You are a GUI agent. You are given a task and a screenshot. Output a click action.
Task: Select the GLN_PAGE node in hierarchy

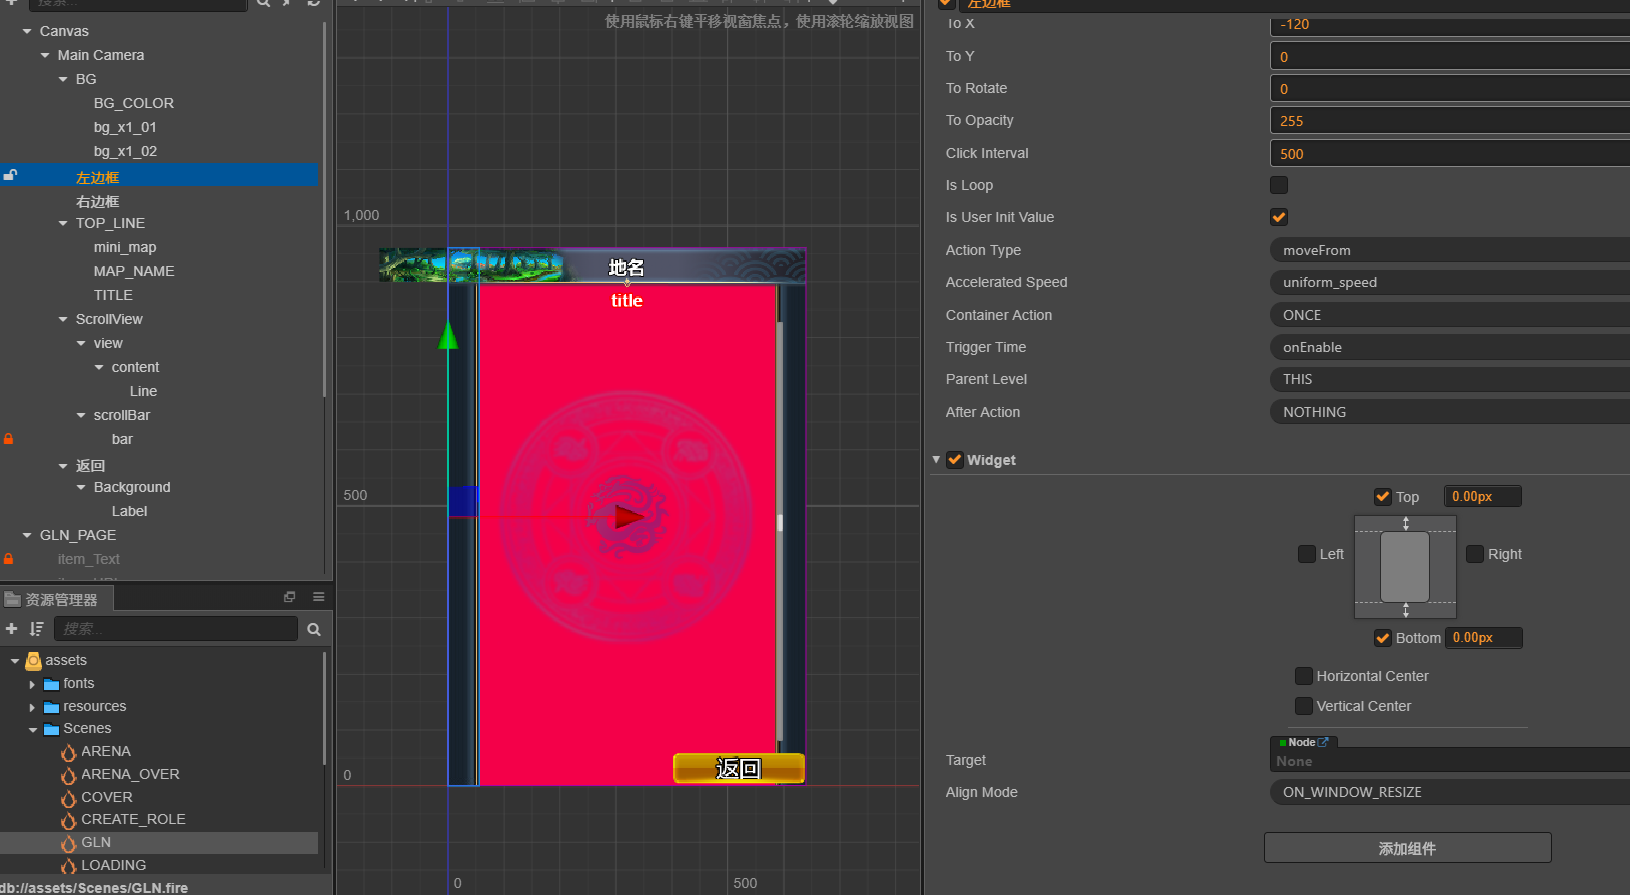(x=78, y=535)
